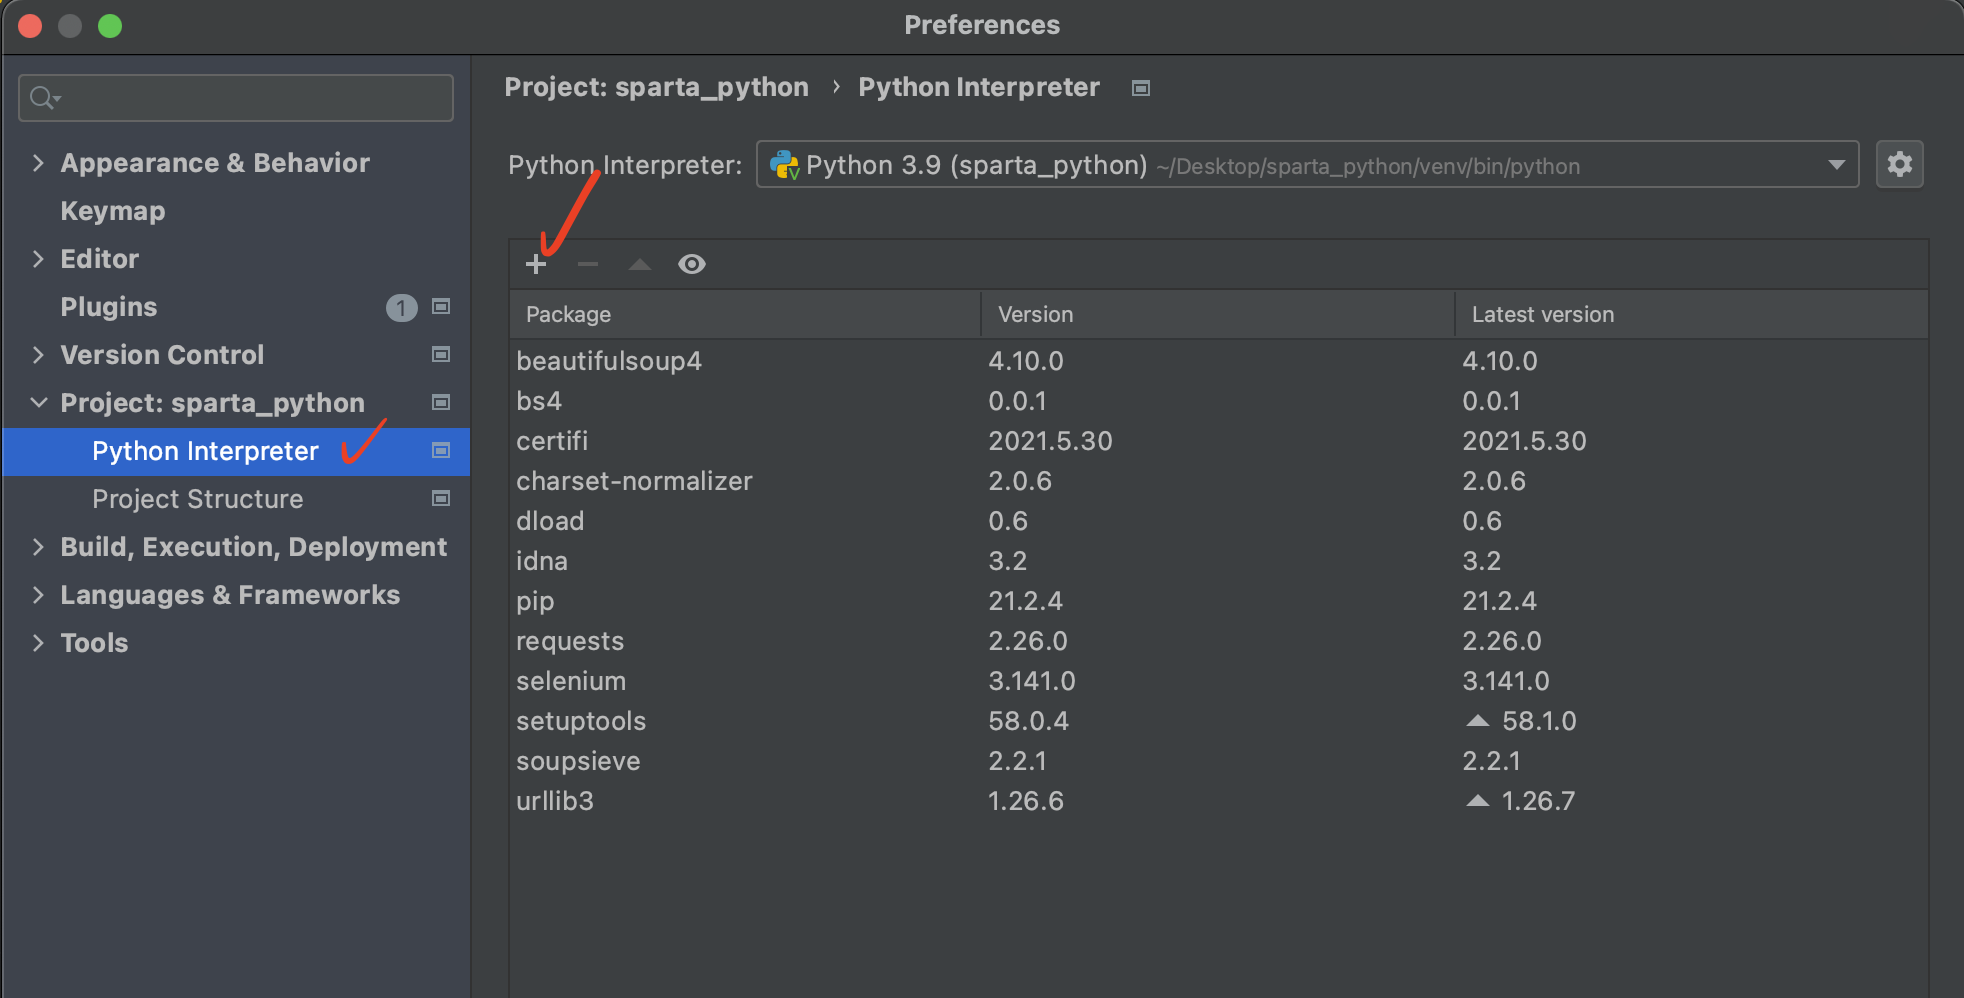Expand the Version Control section
Viewport: 1964px width, 998px height.
[x=38, y=355]
